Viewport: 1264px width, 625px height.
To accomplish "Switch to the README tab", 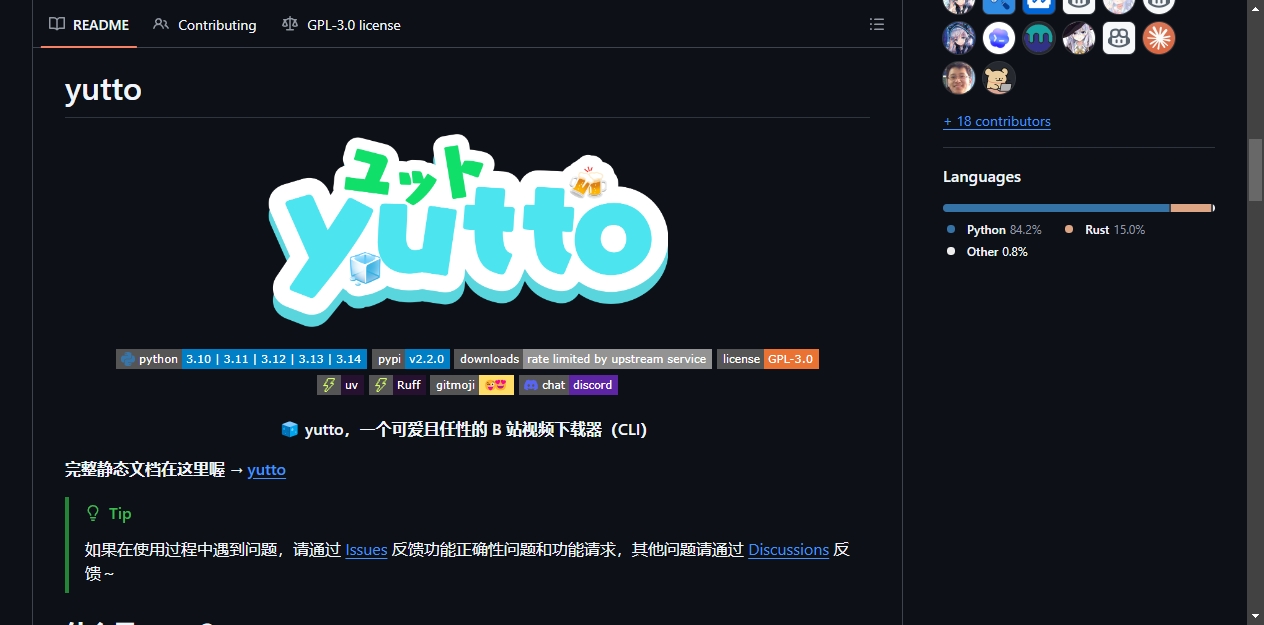I will tap(90, 25).
